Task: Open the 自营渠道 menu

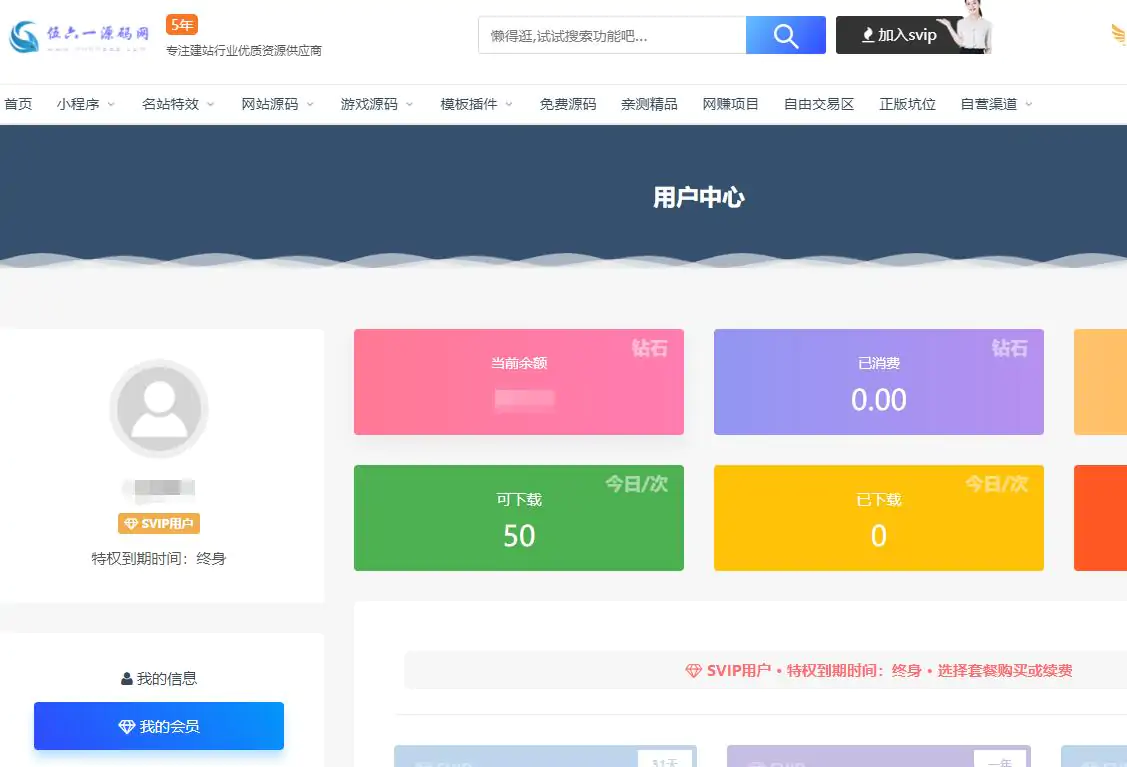Action: (x=989, y=104)
